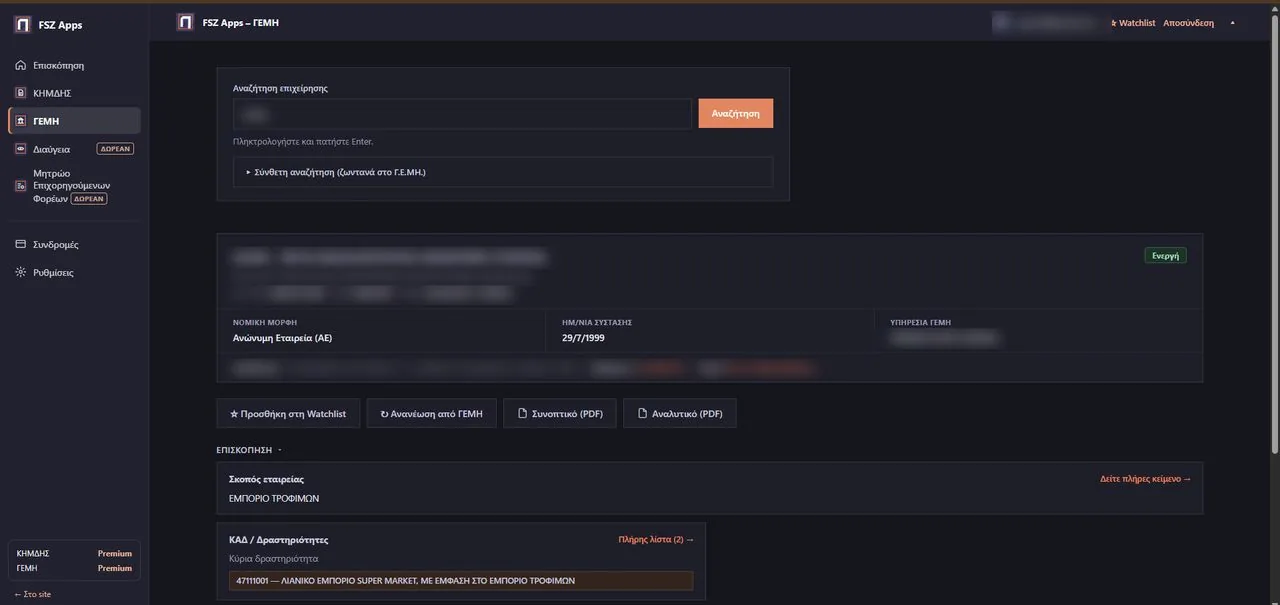Screen dimensions: 1280x605
Task: Click the Αναλυτικό (PDF) button
Action: coord(680,414)
